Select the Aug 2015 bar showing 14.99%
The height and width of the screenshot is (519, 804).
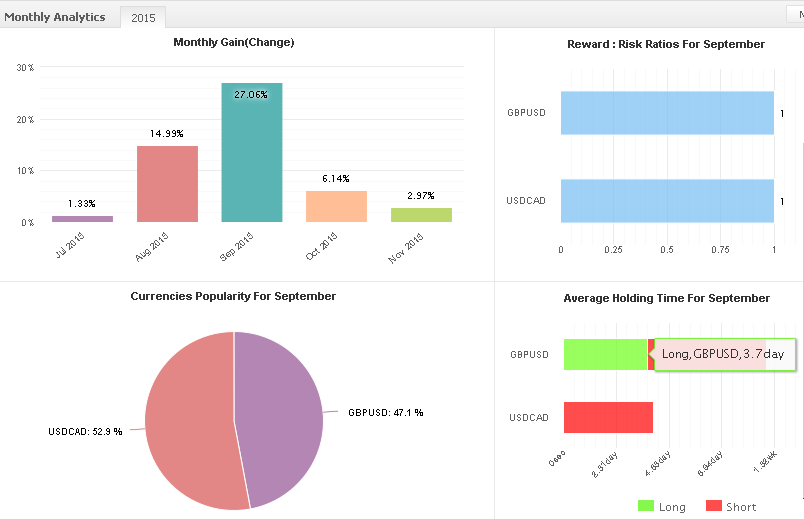tap(167, 184)
